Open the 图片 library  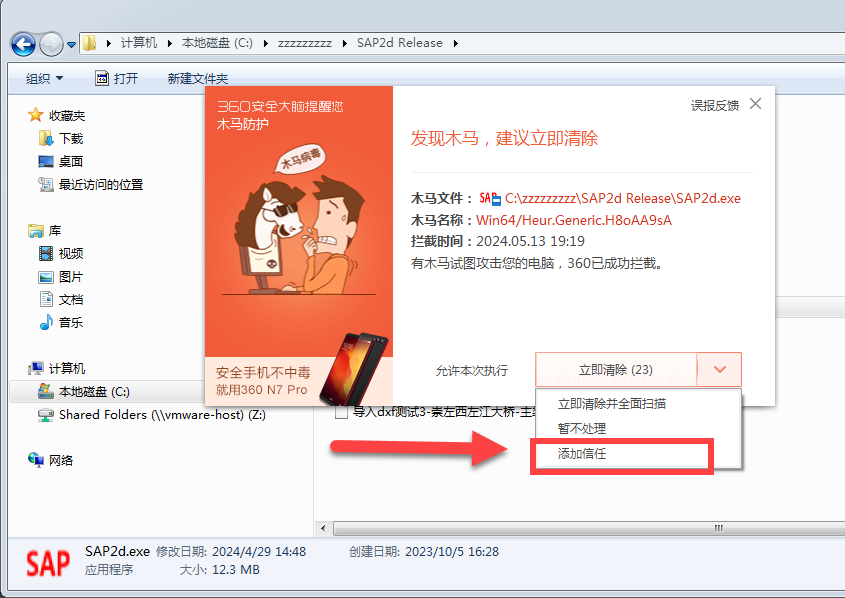pos(71,277)
